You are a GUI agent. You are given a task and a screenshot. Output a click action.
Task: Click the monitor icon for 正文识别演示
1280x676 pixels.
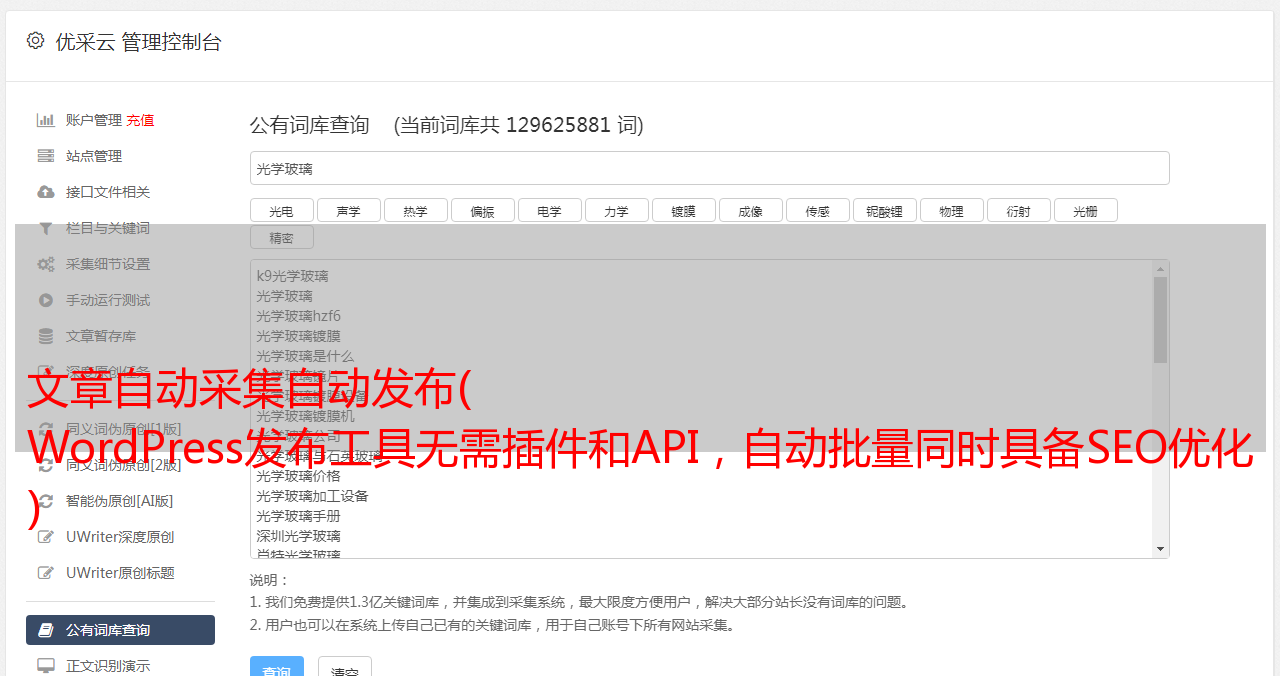[46, 666]
